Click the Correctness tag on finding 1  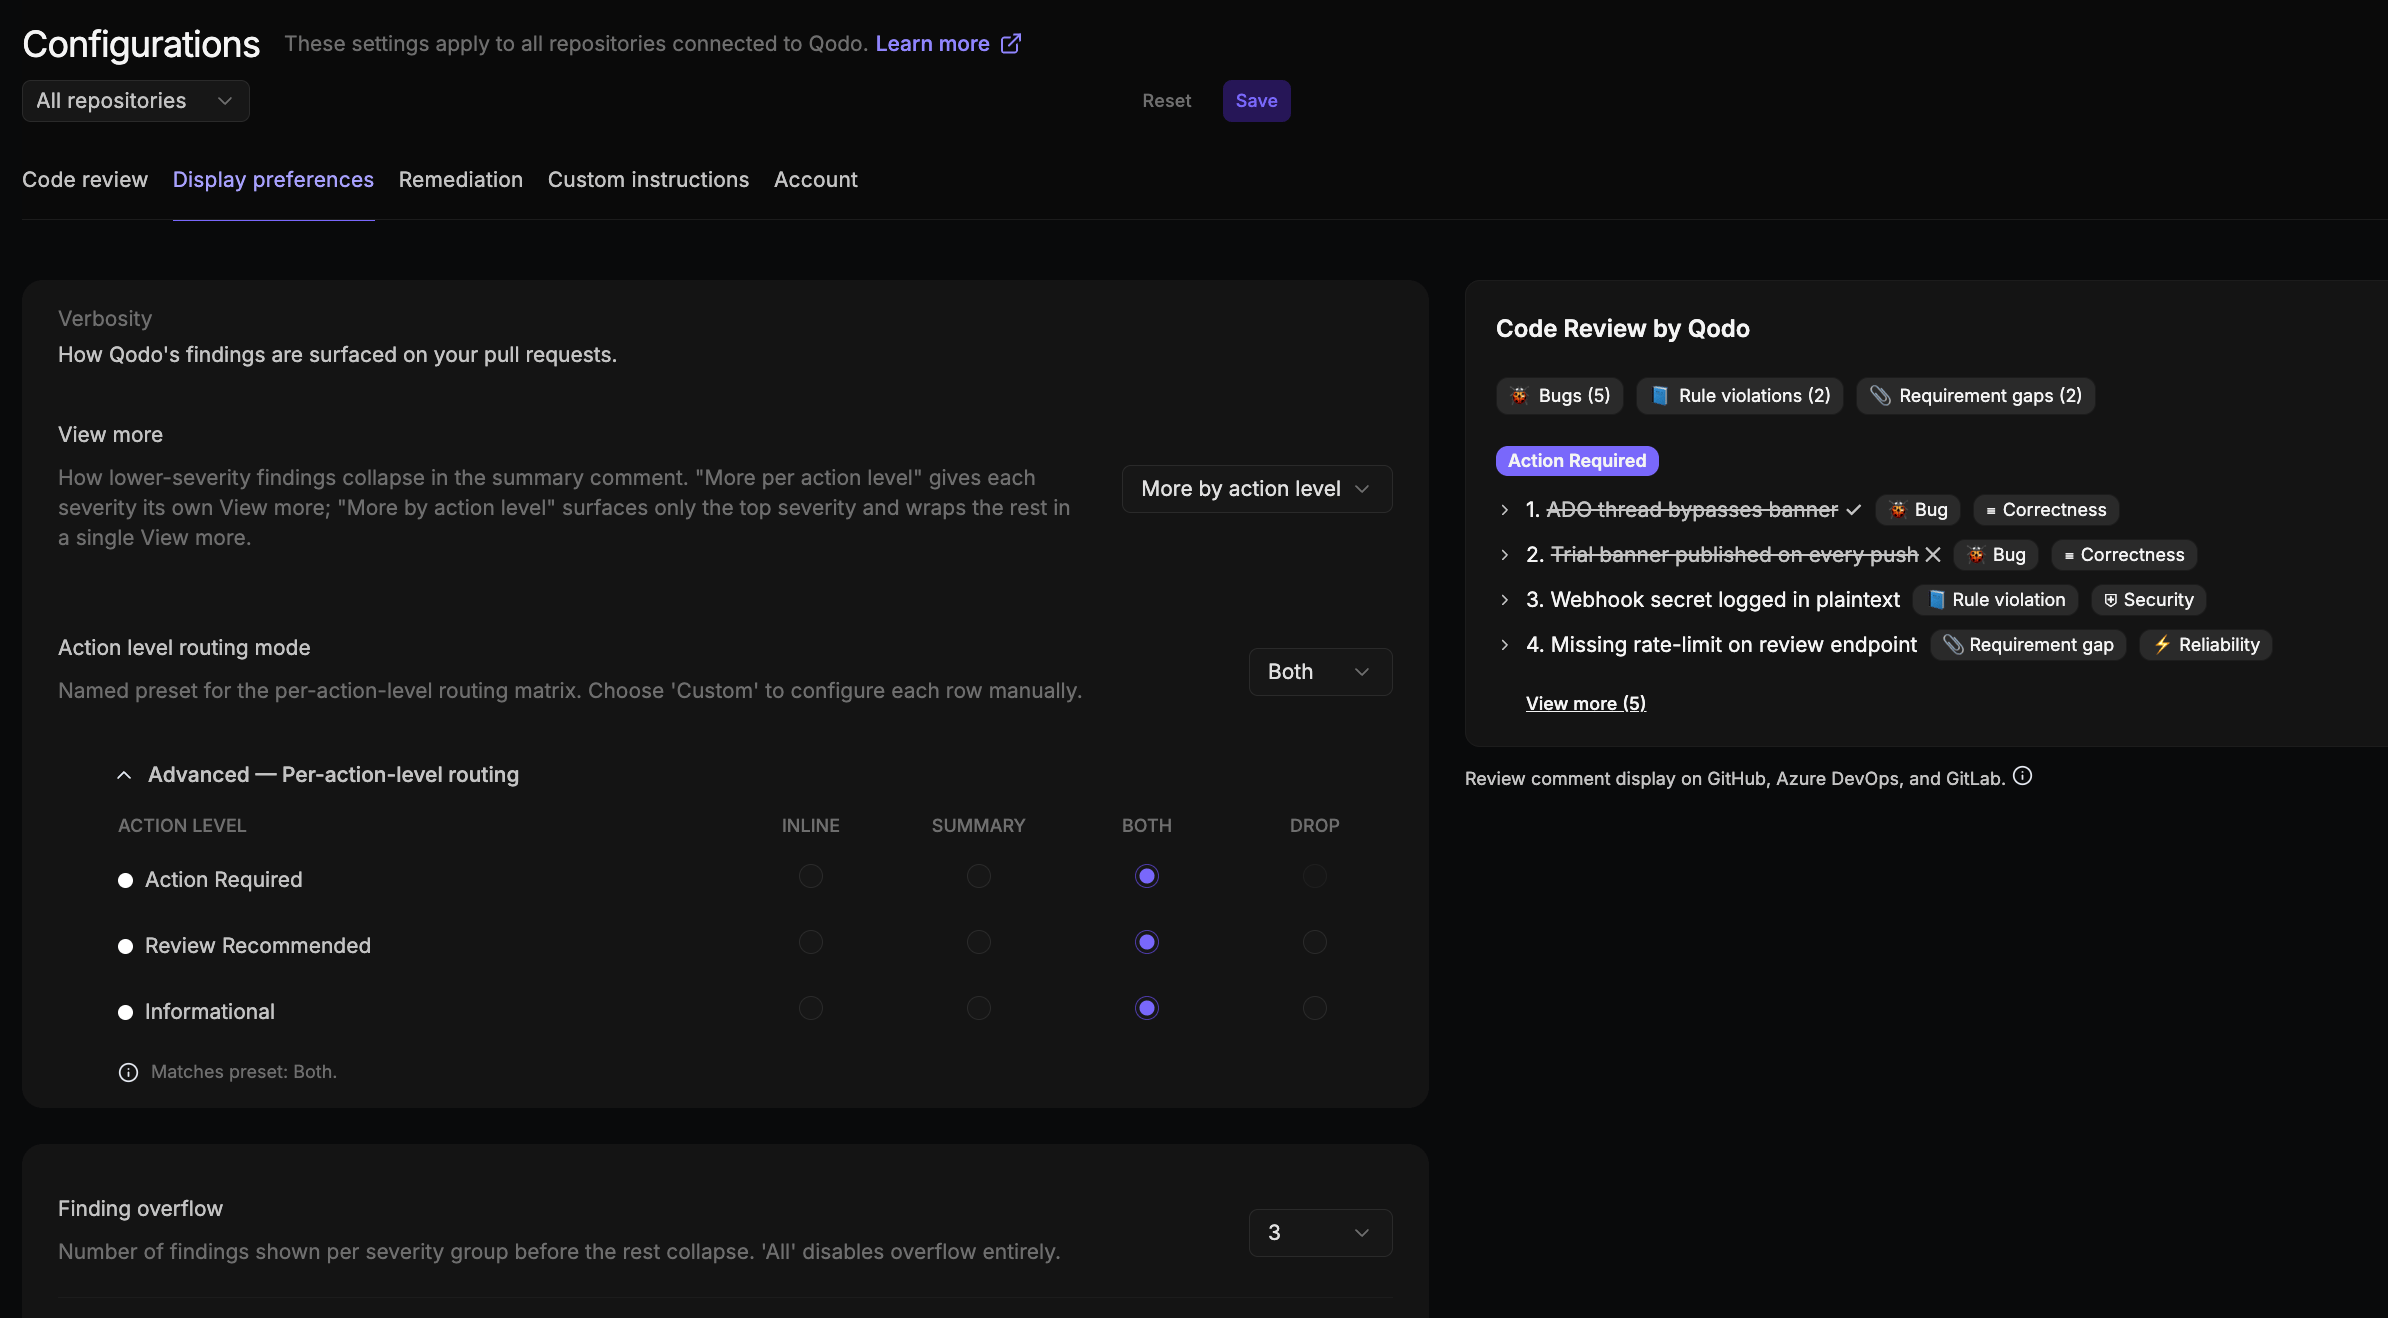tap(2046, 510)
